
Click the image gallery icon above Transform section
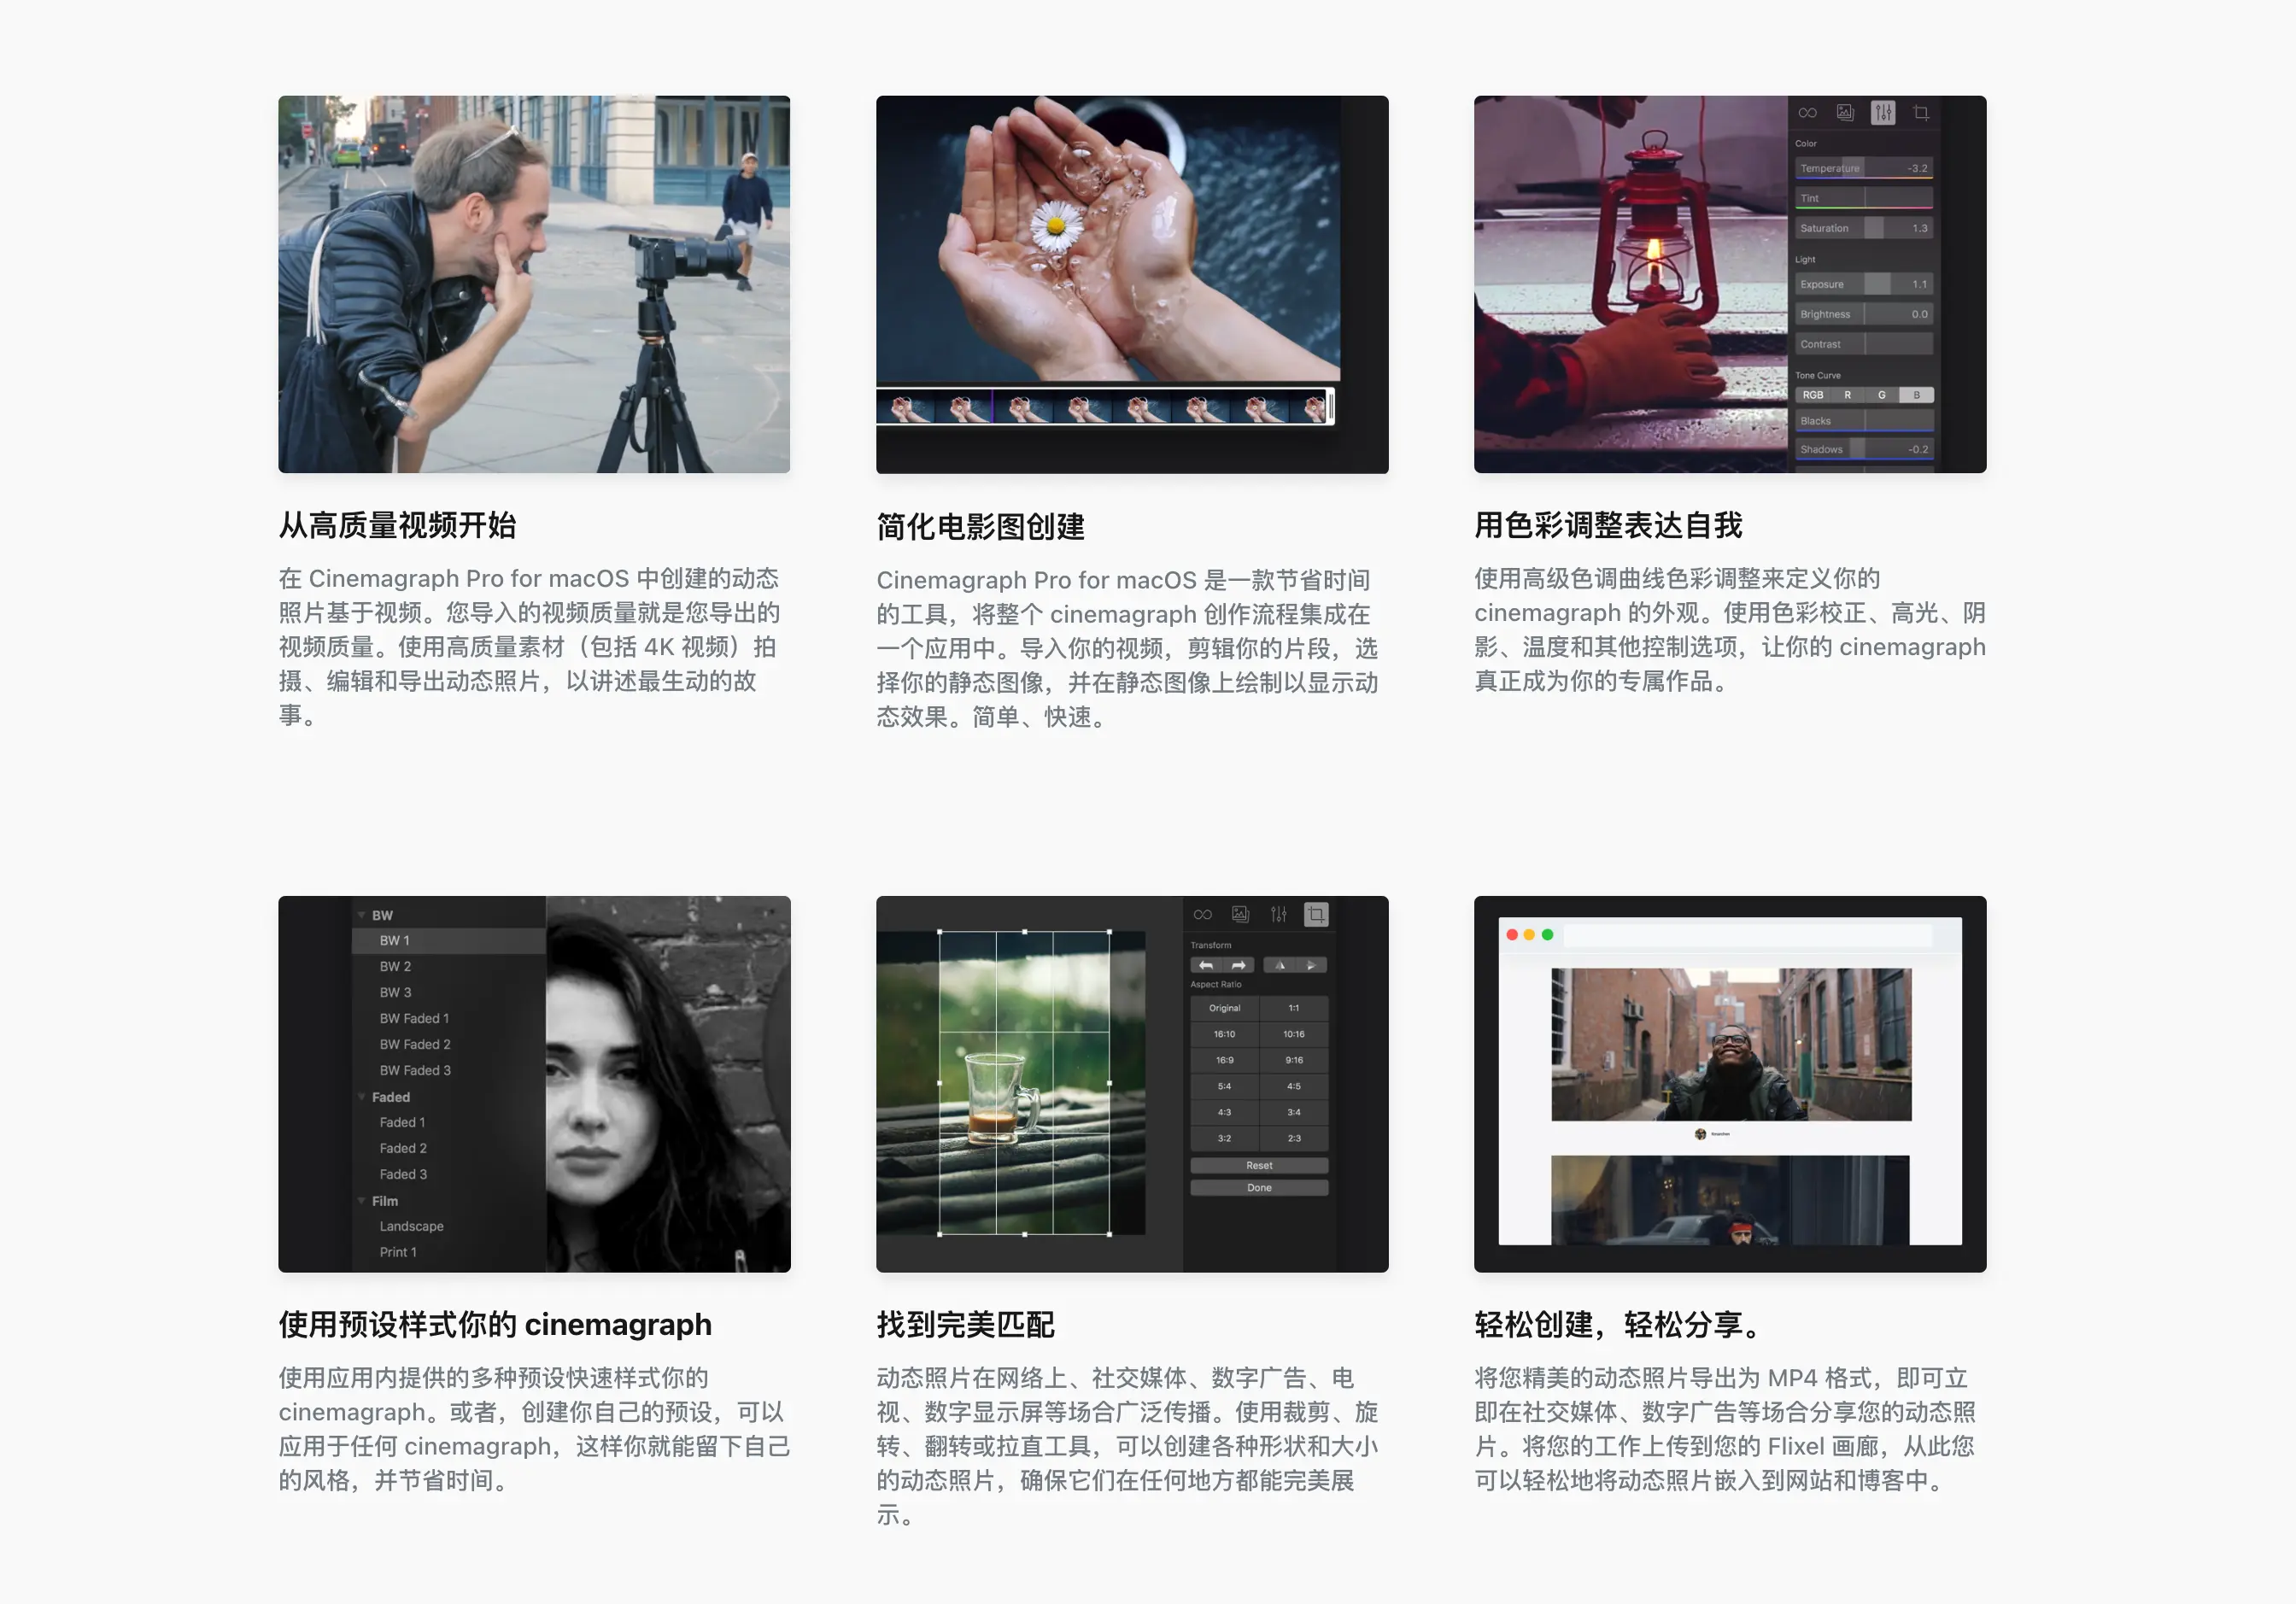coord(1240,914)
